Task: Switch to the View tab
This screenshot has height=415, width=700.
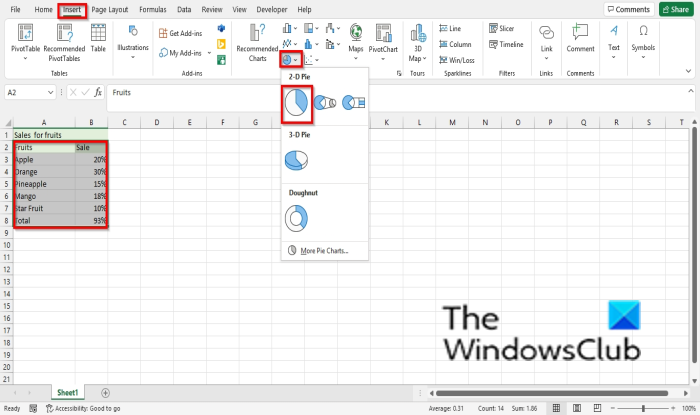Action: [239, 9]
